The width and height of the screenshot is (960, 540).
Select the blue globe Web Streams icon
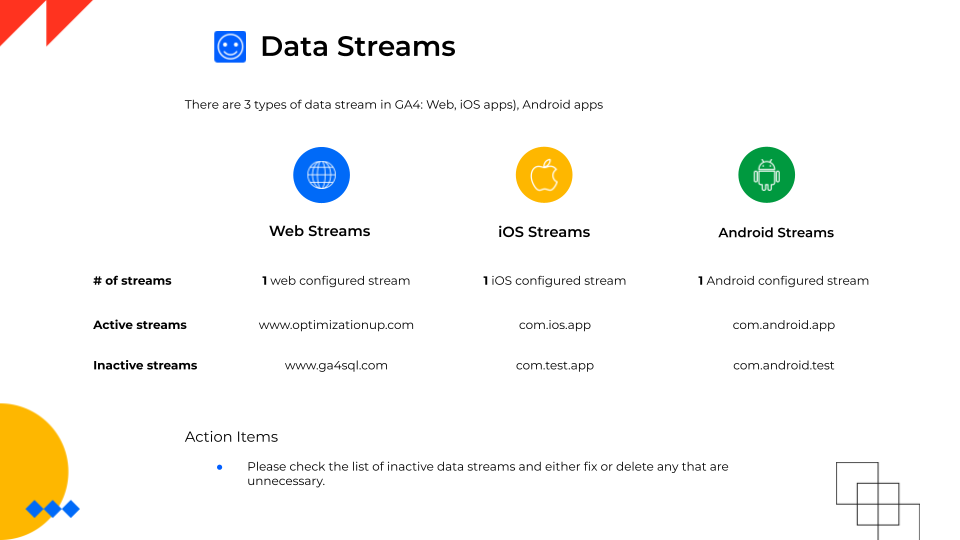(321, 175)
